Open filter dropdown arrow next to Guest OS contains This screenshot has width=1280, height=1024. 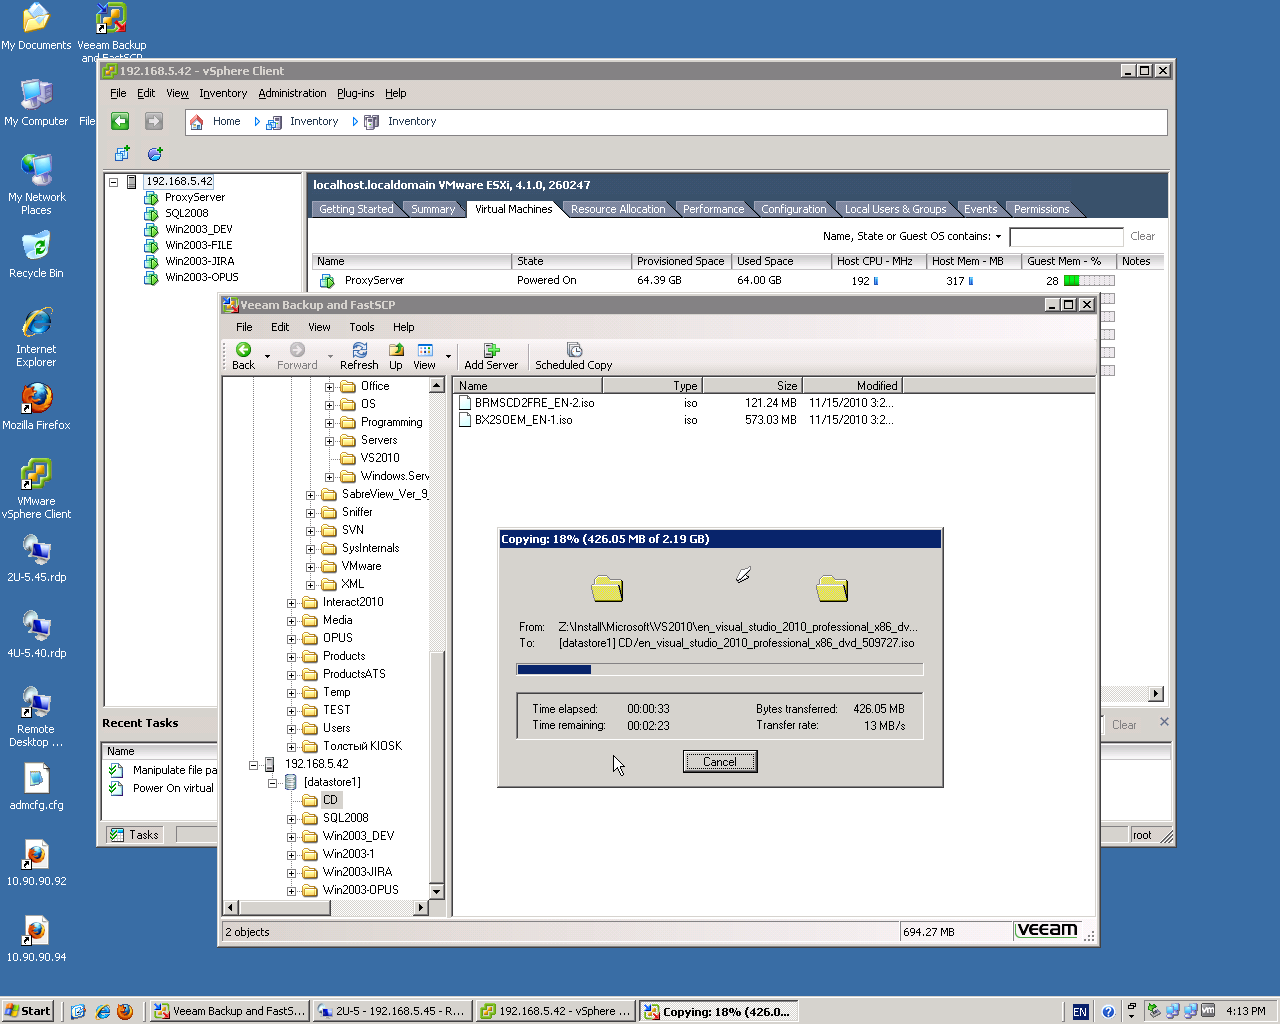click(998, 237)
